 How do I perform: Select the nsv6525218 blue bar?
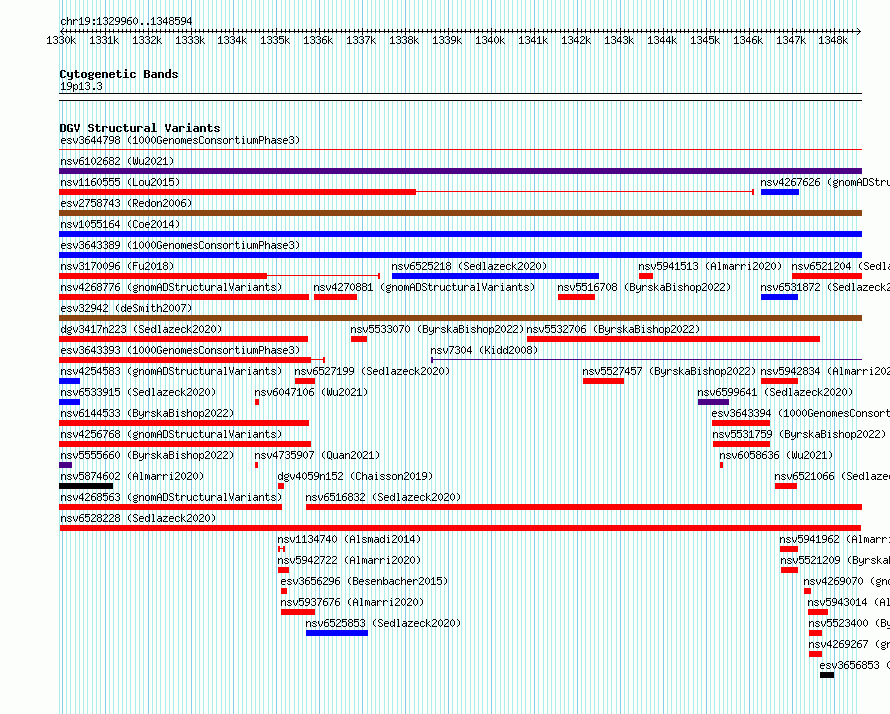[496, 276]
